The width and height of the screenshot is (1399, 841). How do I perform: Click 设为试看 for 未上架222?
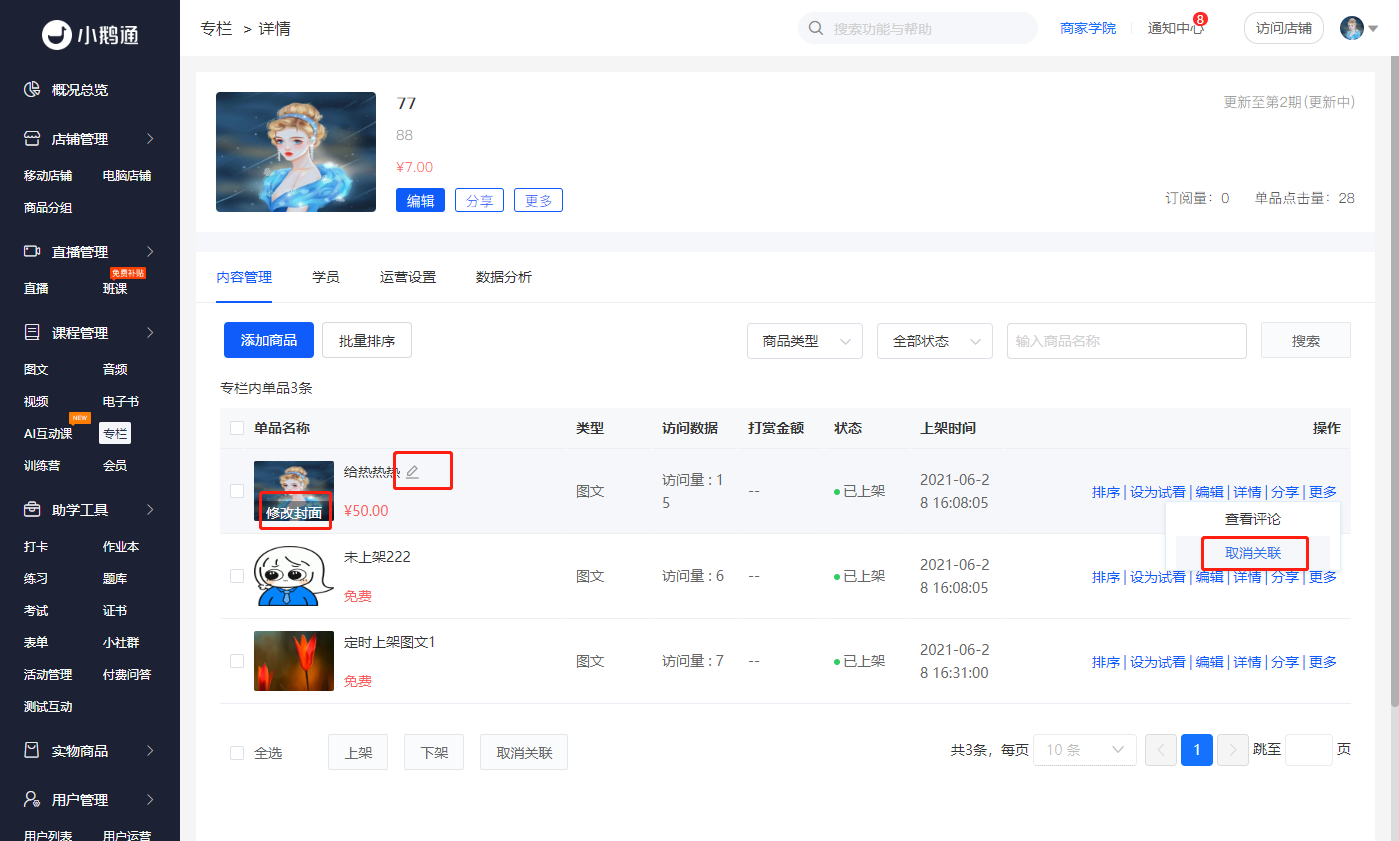[x=1158, y=577]
